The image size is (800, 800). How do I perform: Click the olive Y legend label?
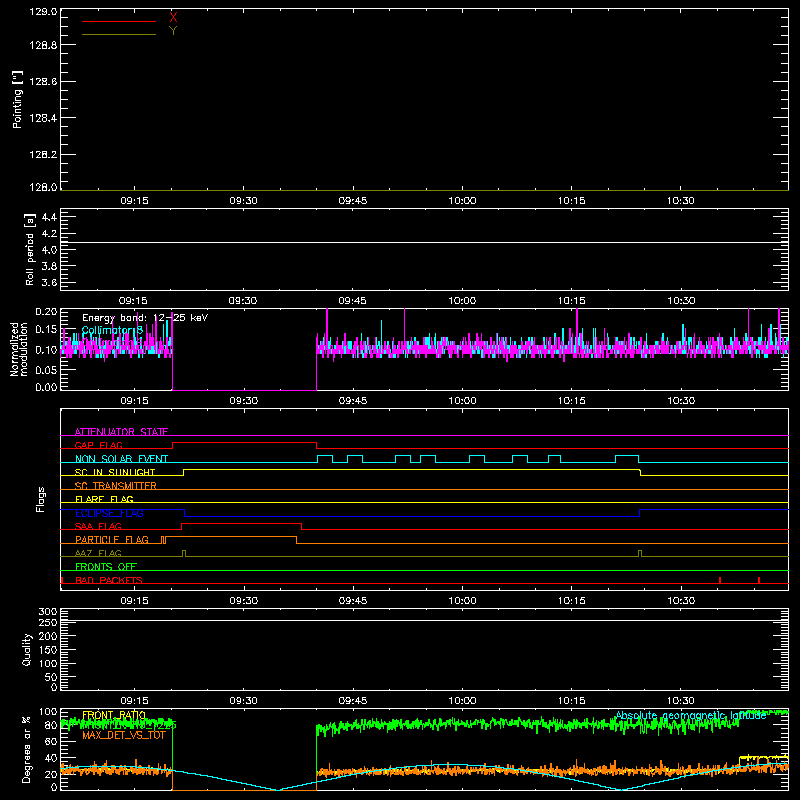point(173,31)
